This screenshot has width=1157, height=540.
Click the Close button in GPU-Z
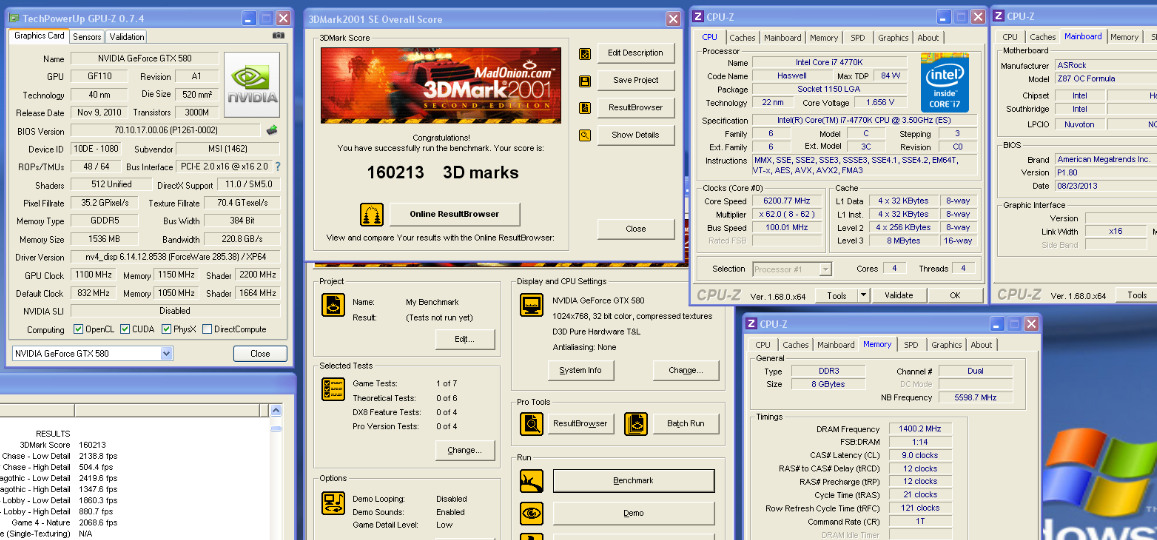click(x=260, y=353)
